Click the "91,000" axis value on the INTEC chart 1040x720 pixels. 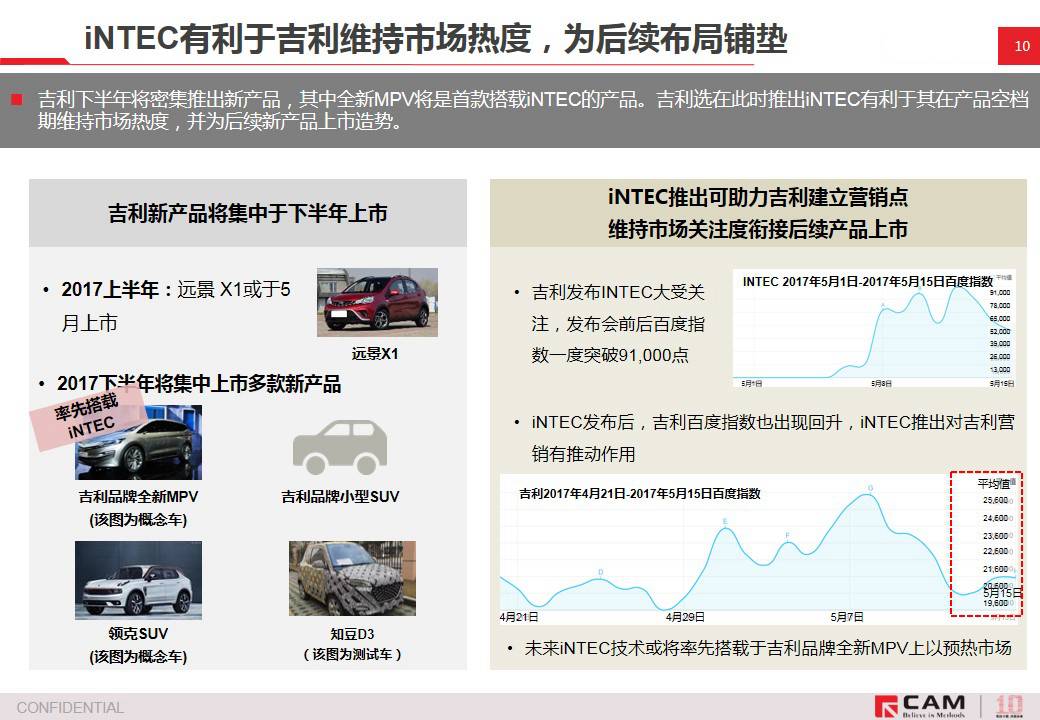1000,292
